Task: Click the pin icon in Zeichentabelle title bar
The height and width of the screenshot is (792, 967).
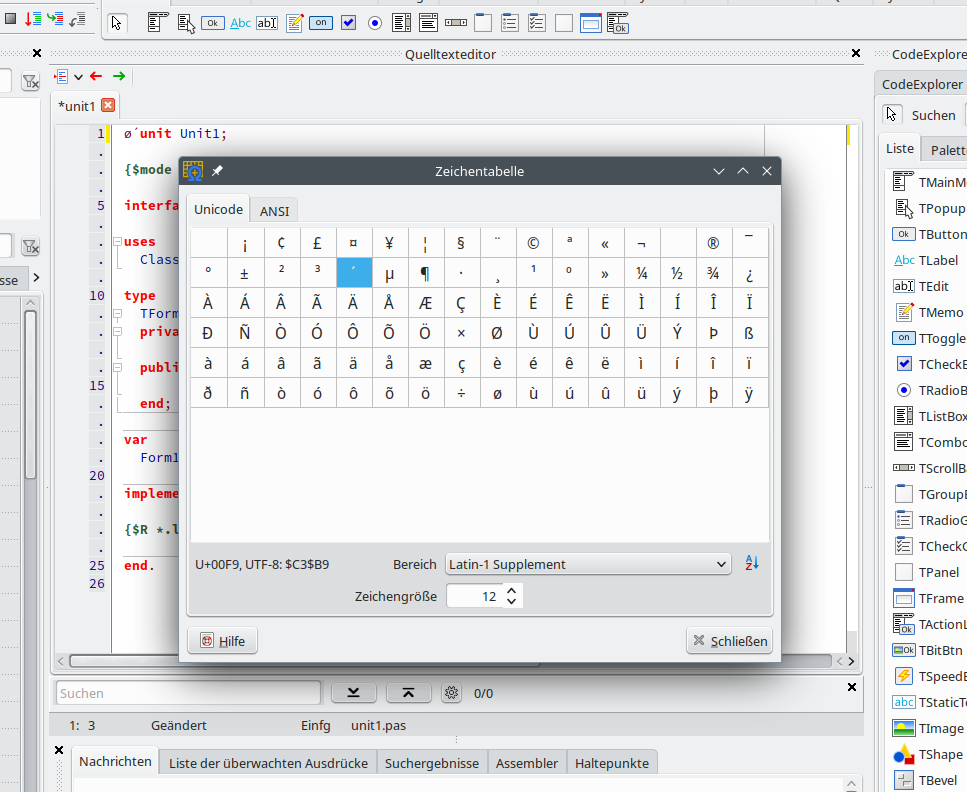Action: (x=217, y=171)
